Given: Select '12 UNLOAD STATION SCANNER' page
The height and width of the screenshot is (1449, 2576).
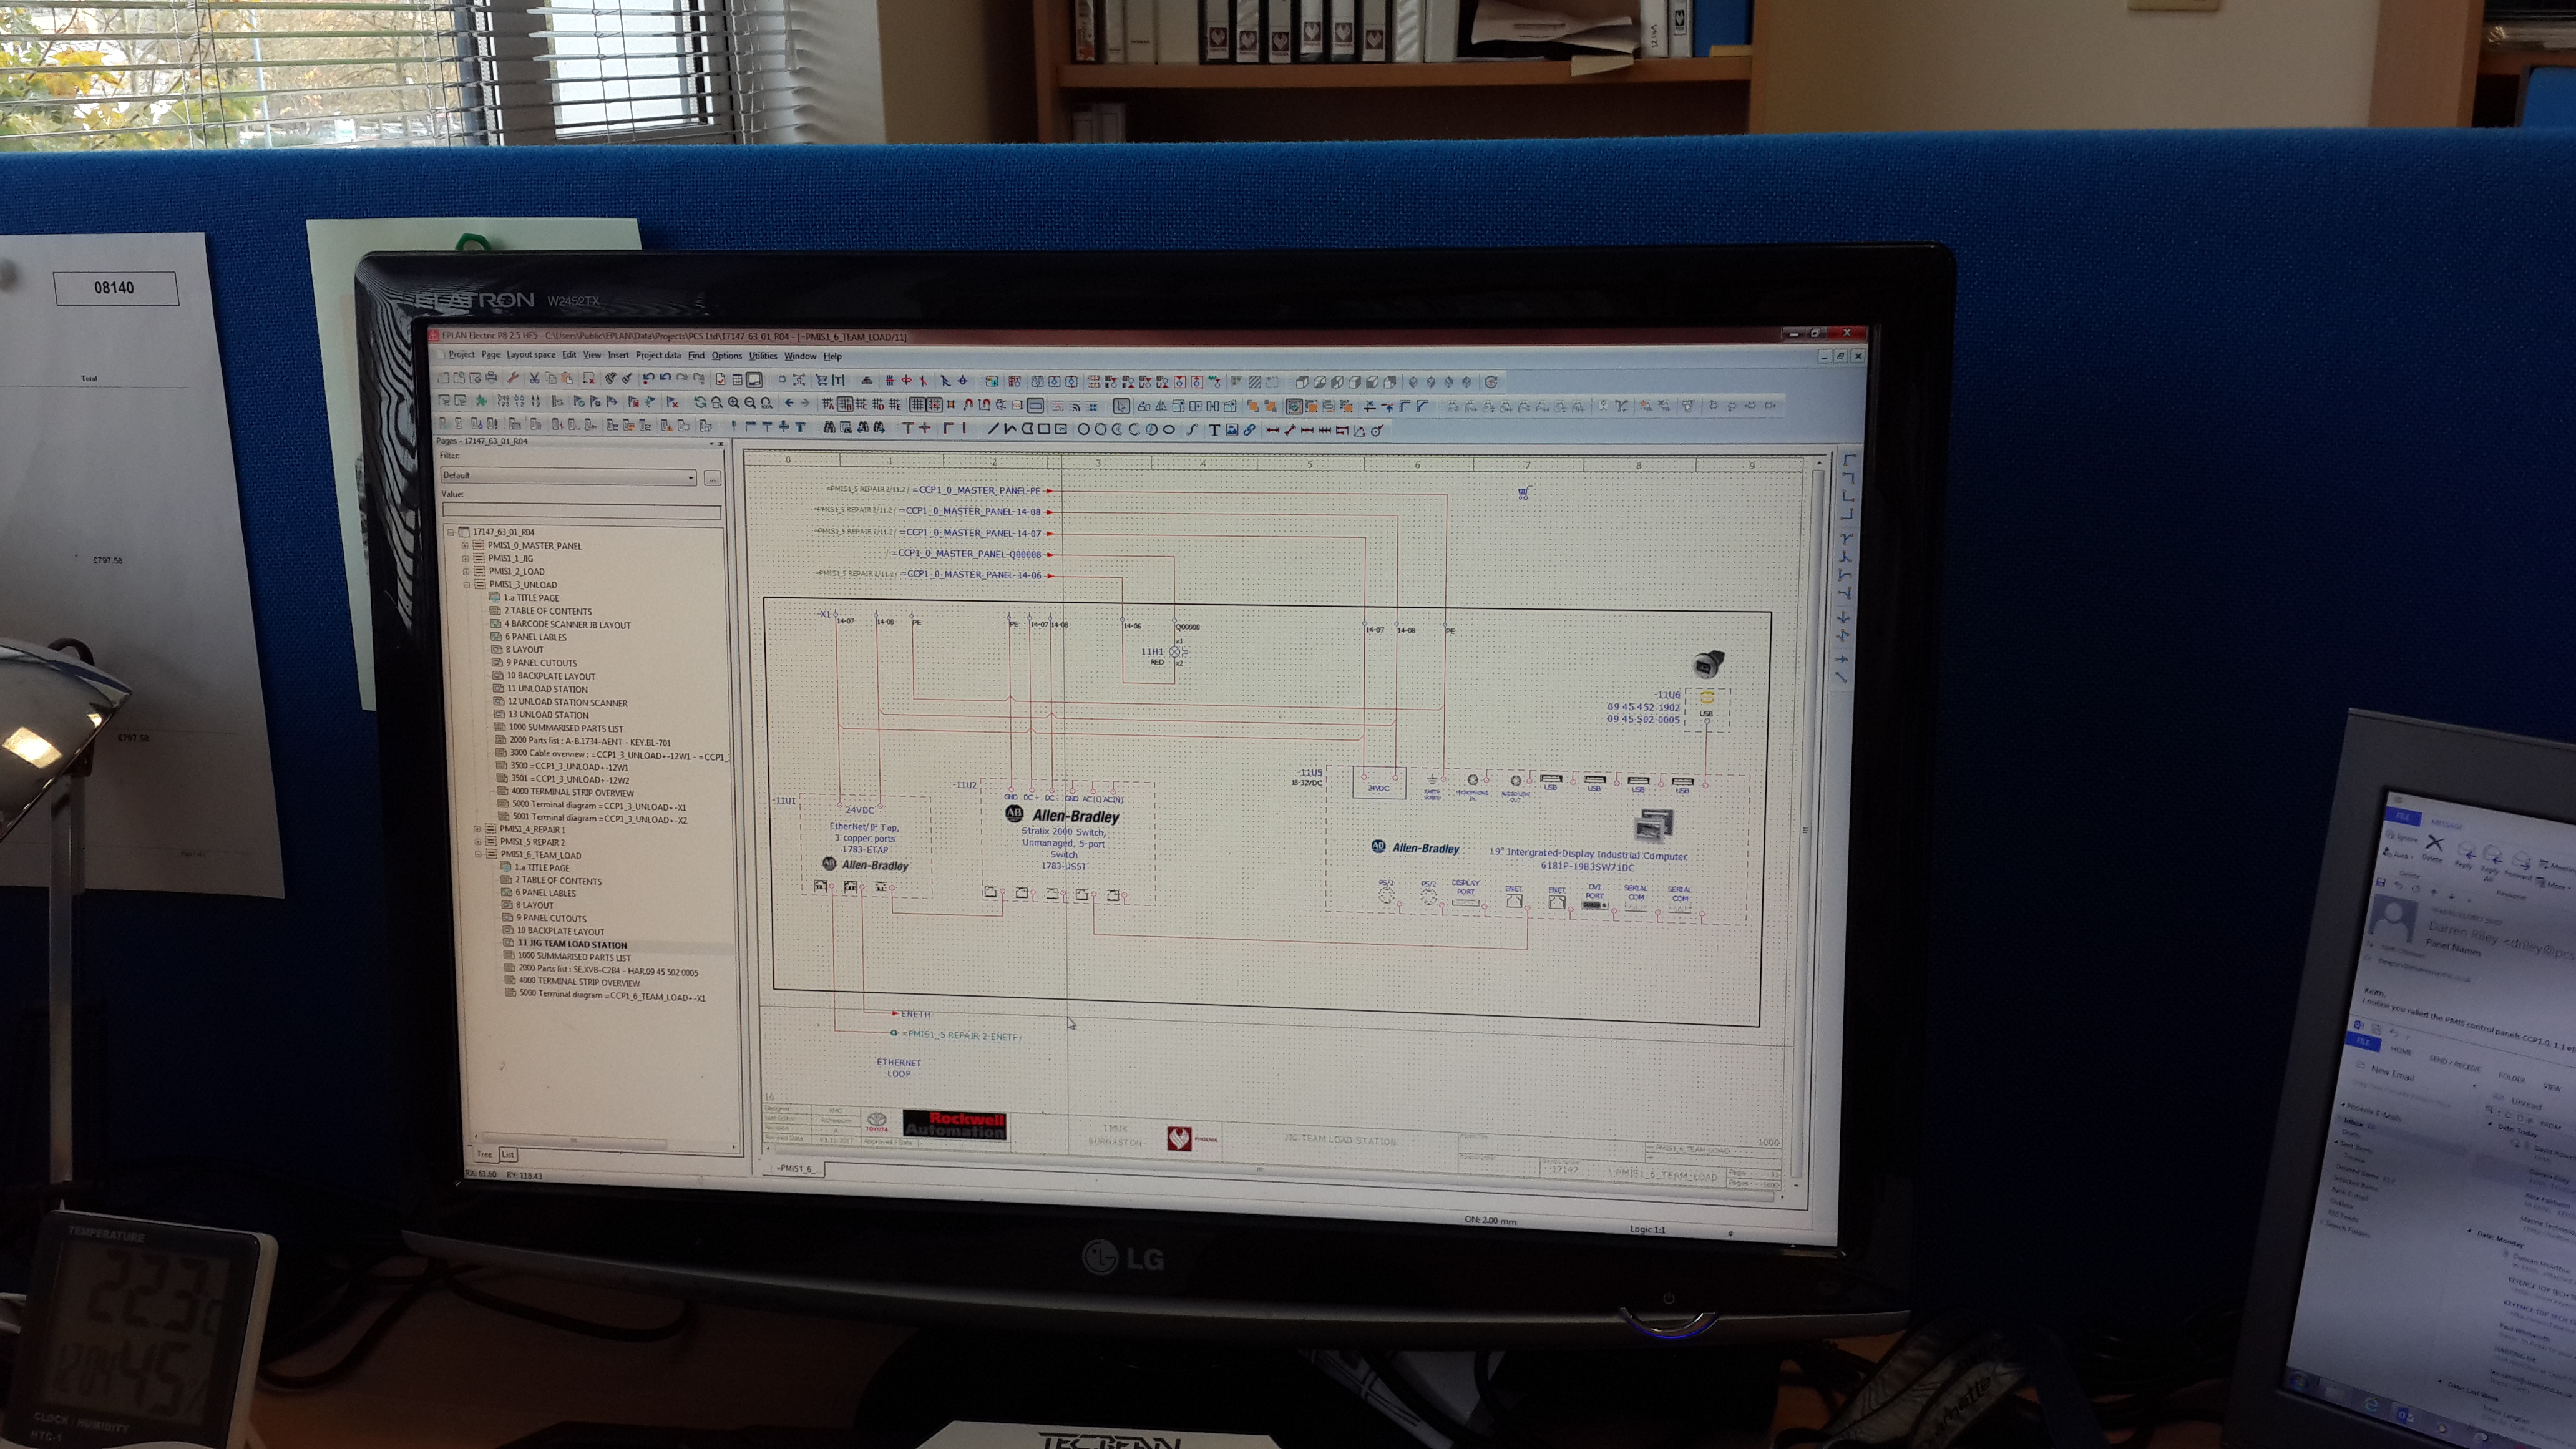Looking at the screenshot, I should point(567,702).
